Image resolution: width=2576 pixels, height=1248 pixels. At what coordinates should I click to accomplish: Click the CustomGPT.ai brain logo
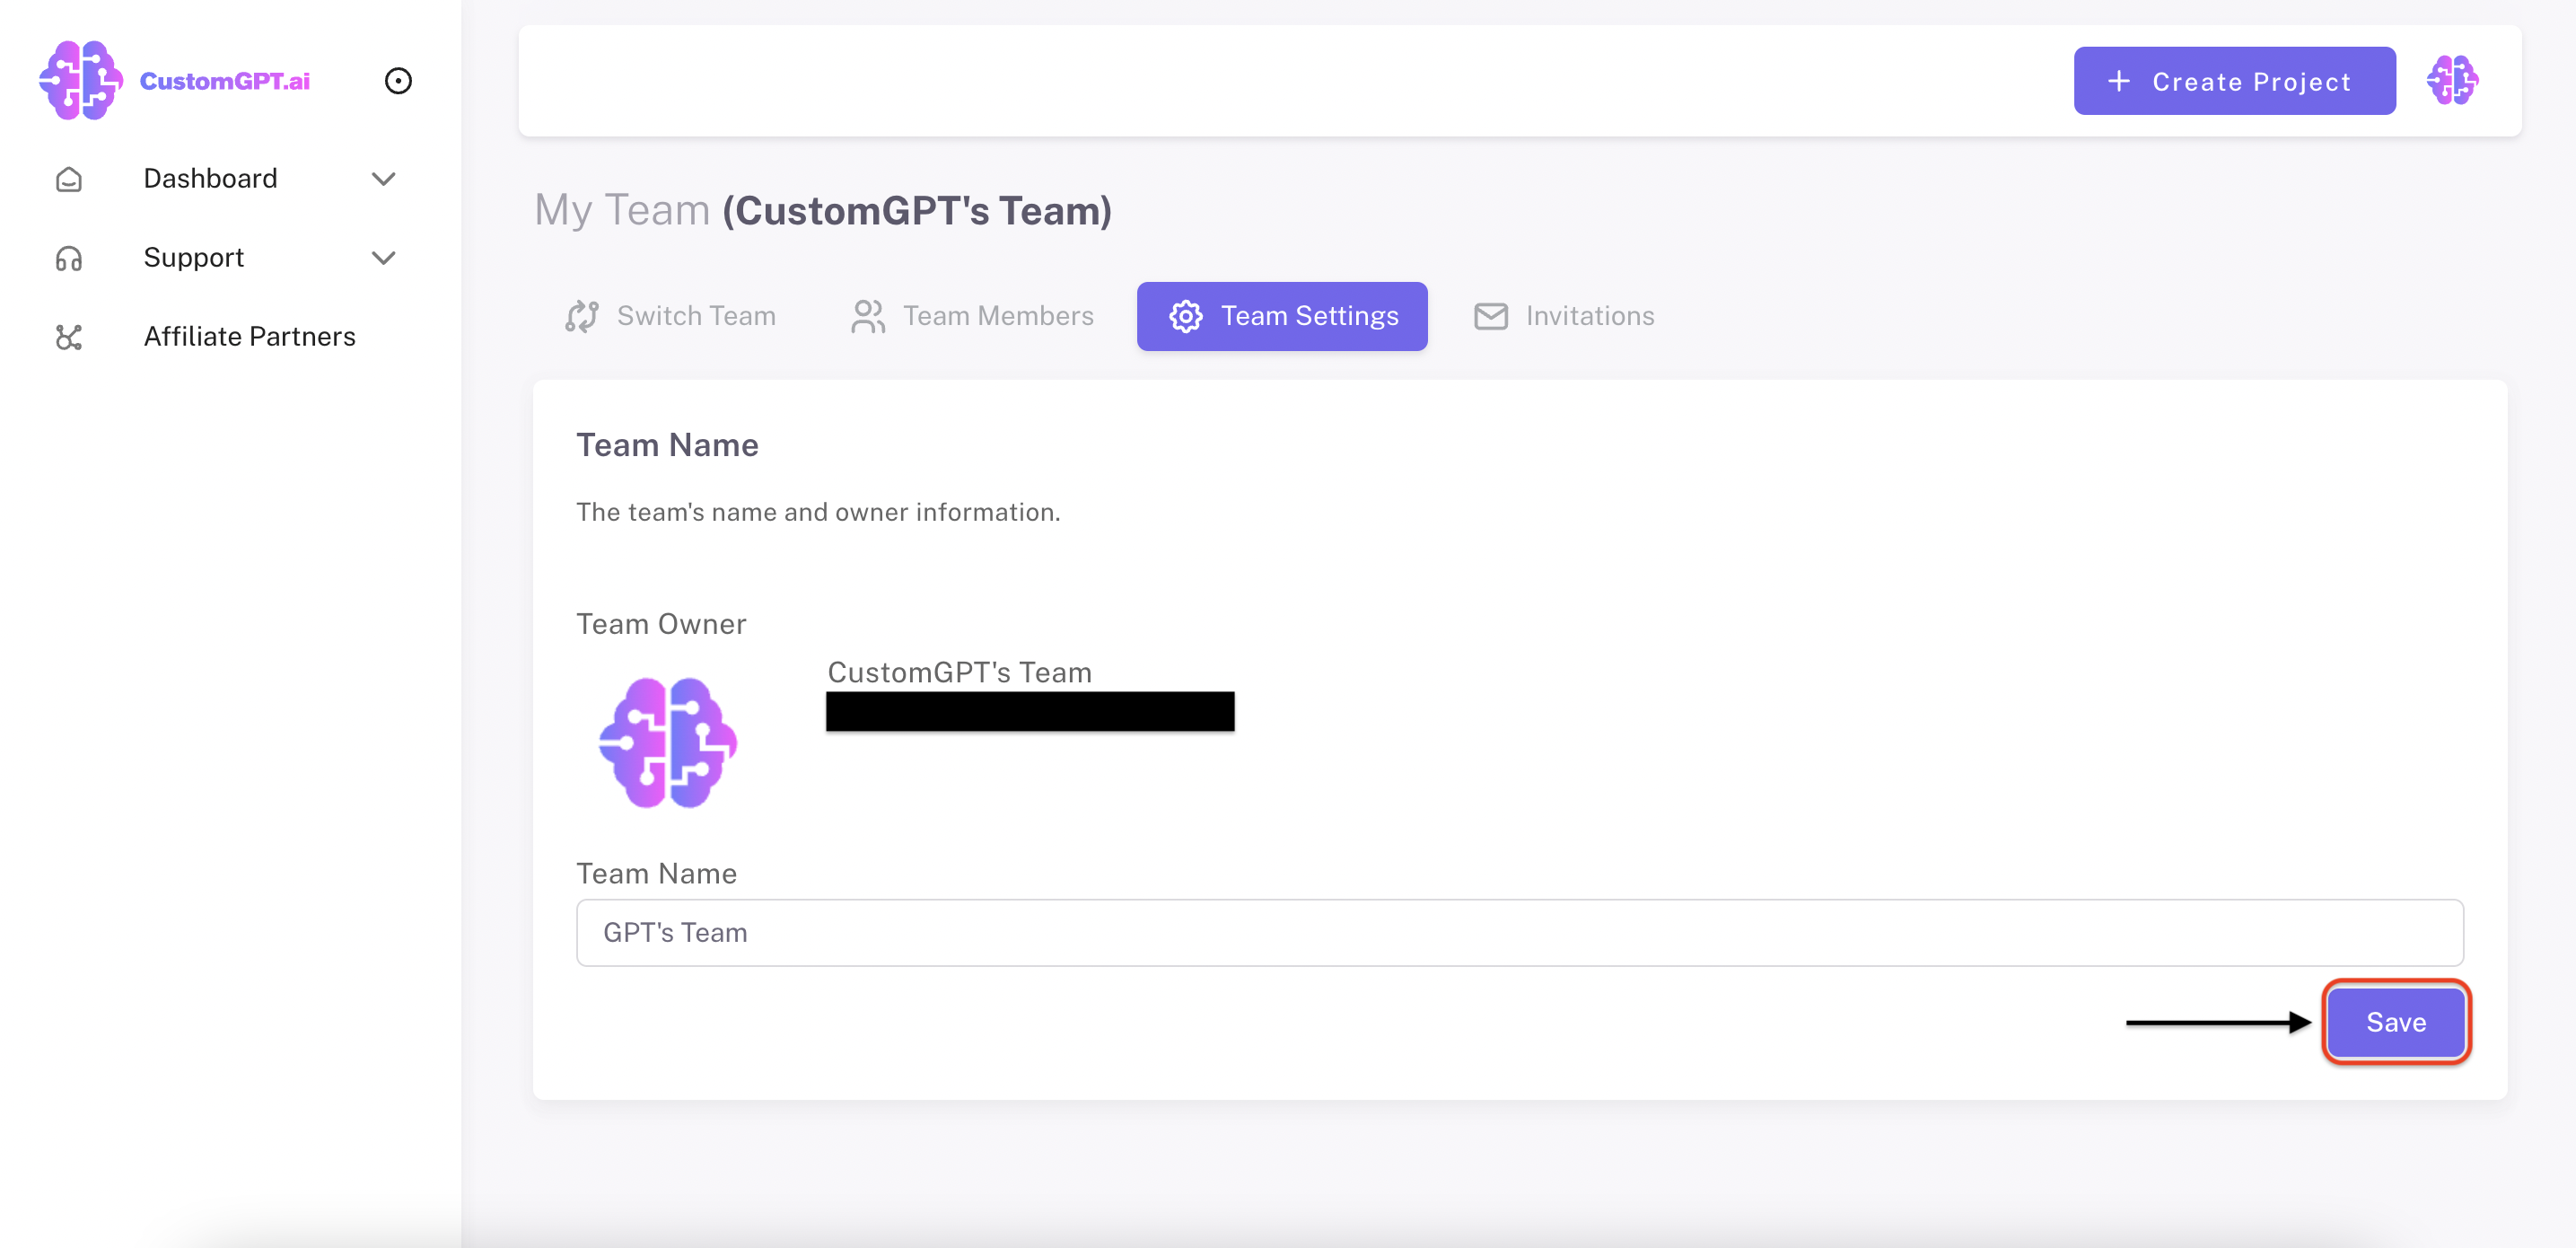coord(80,80)
